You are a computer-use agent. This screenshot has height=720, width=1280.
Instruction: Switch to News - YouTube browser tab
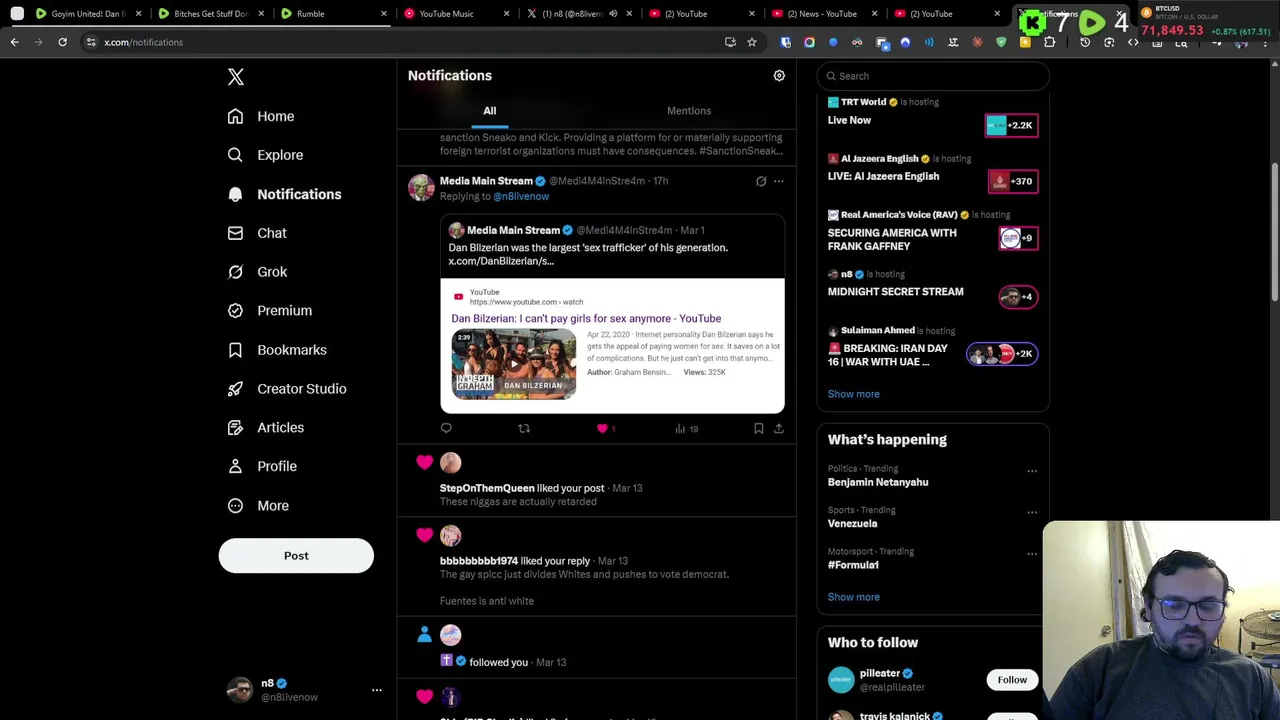tap(822, 14)
